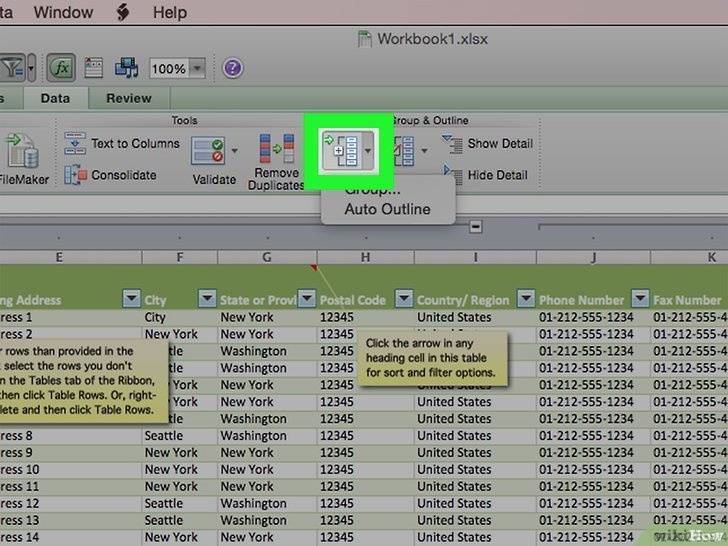This screenshot has height=546, width=728.
Task: Open the Window menu in menu bar
Action: point(62,14)
